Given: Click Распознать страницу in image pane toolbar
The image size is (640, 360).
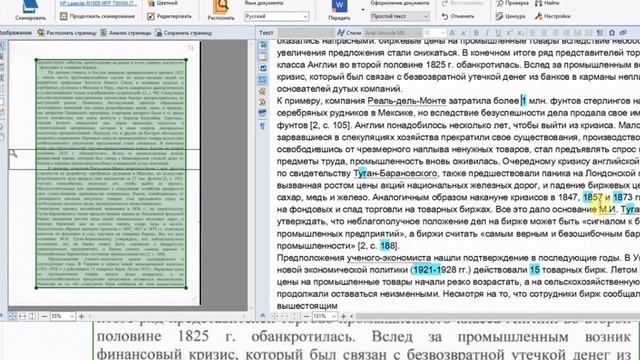Looking at the screenshot, I should click(67, 33).
